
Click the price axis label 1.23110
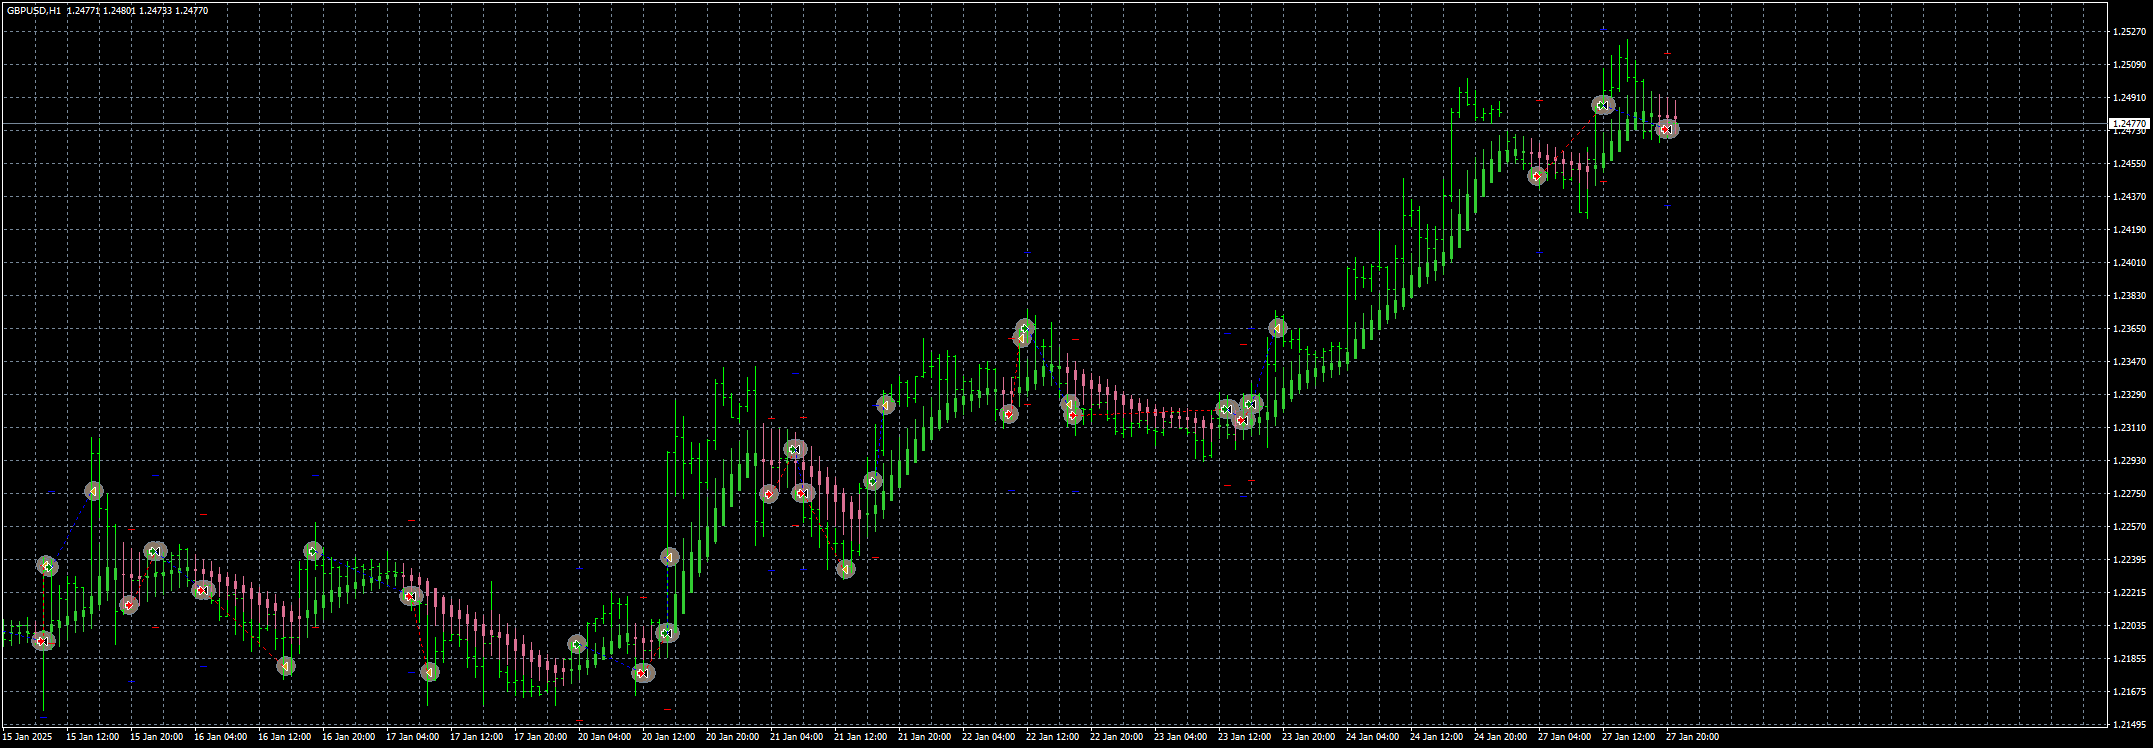(2129, 428)
